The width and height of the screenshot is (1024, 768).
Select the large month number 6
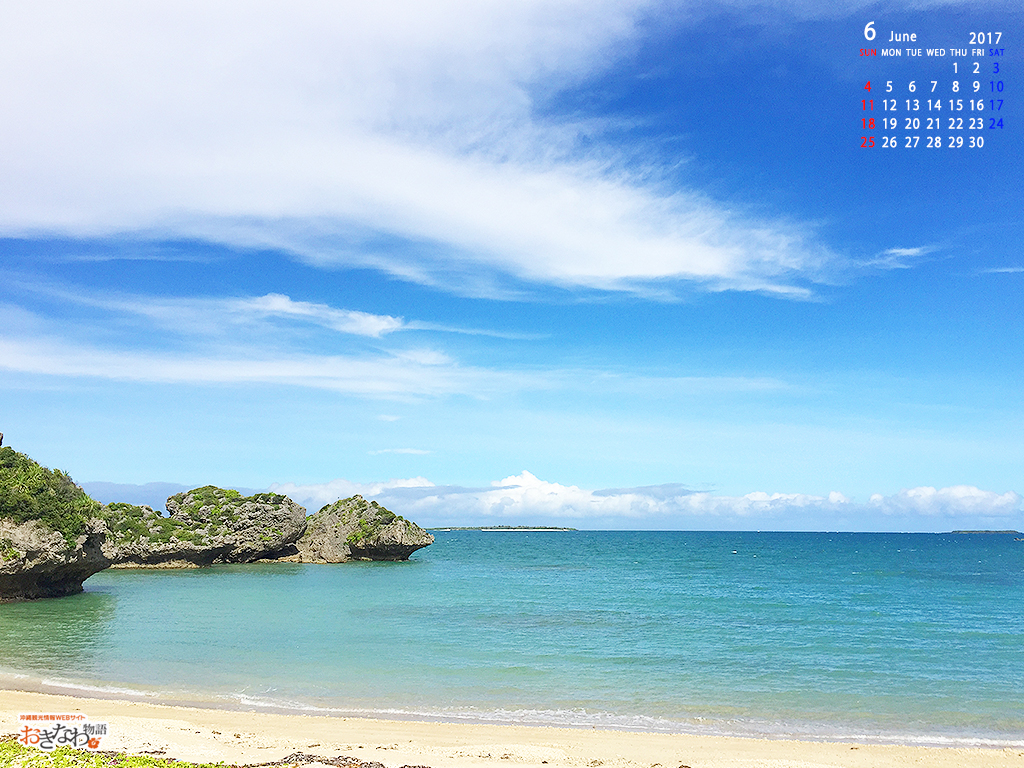[x=869, y=32]
